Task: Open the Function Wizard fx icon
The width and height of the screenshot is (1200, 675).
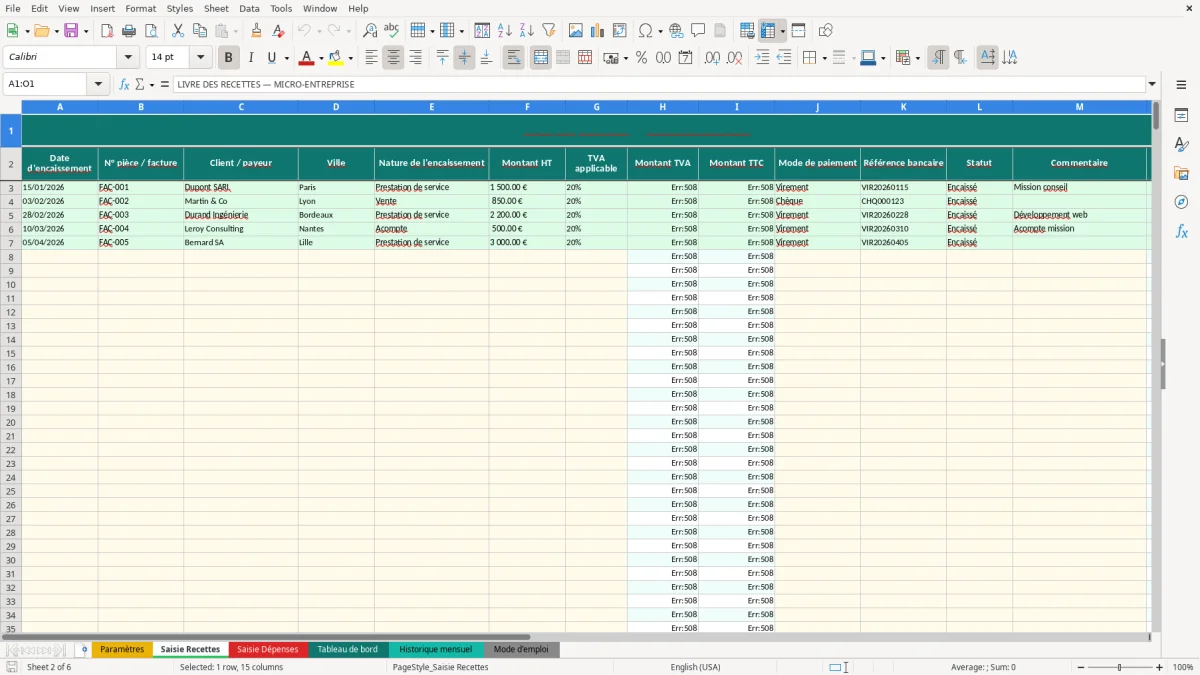Action: point(124,84)
